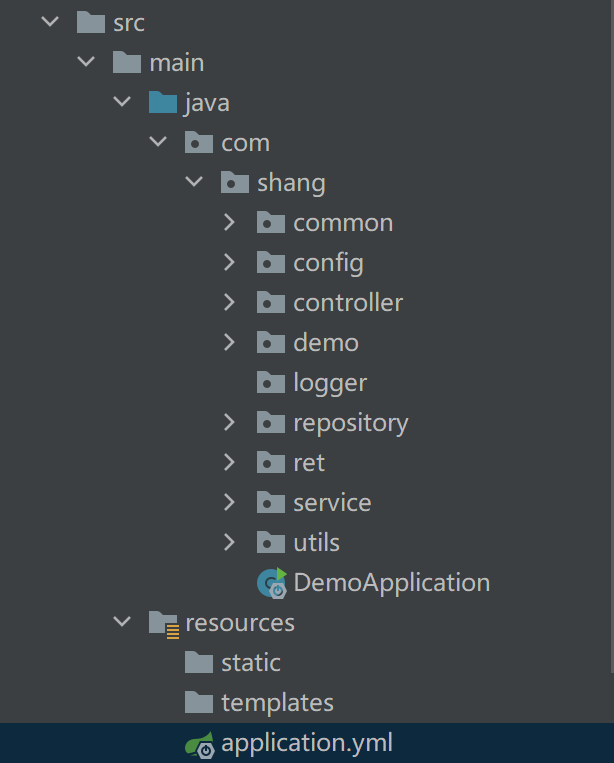
Task: Collapse the src folder
Action: tap(50, 22)
